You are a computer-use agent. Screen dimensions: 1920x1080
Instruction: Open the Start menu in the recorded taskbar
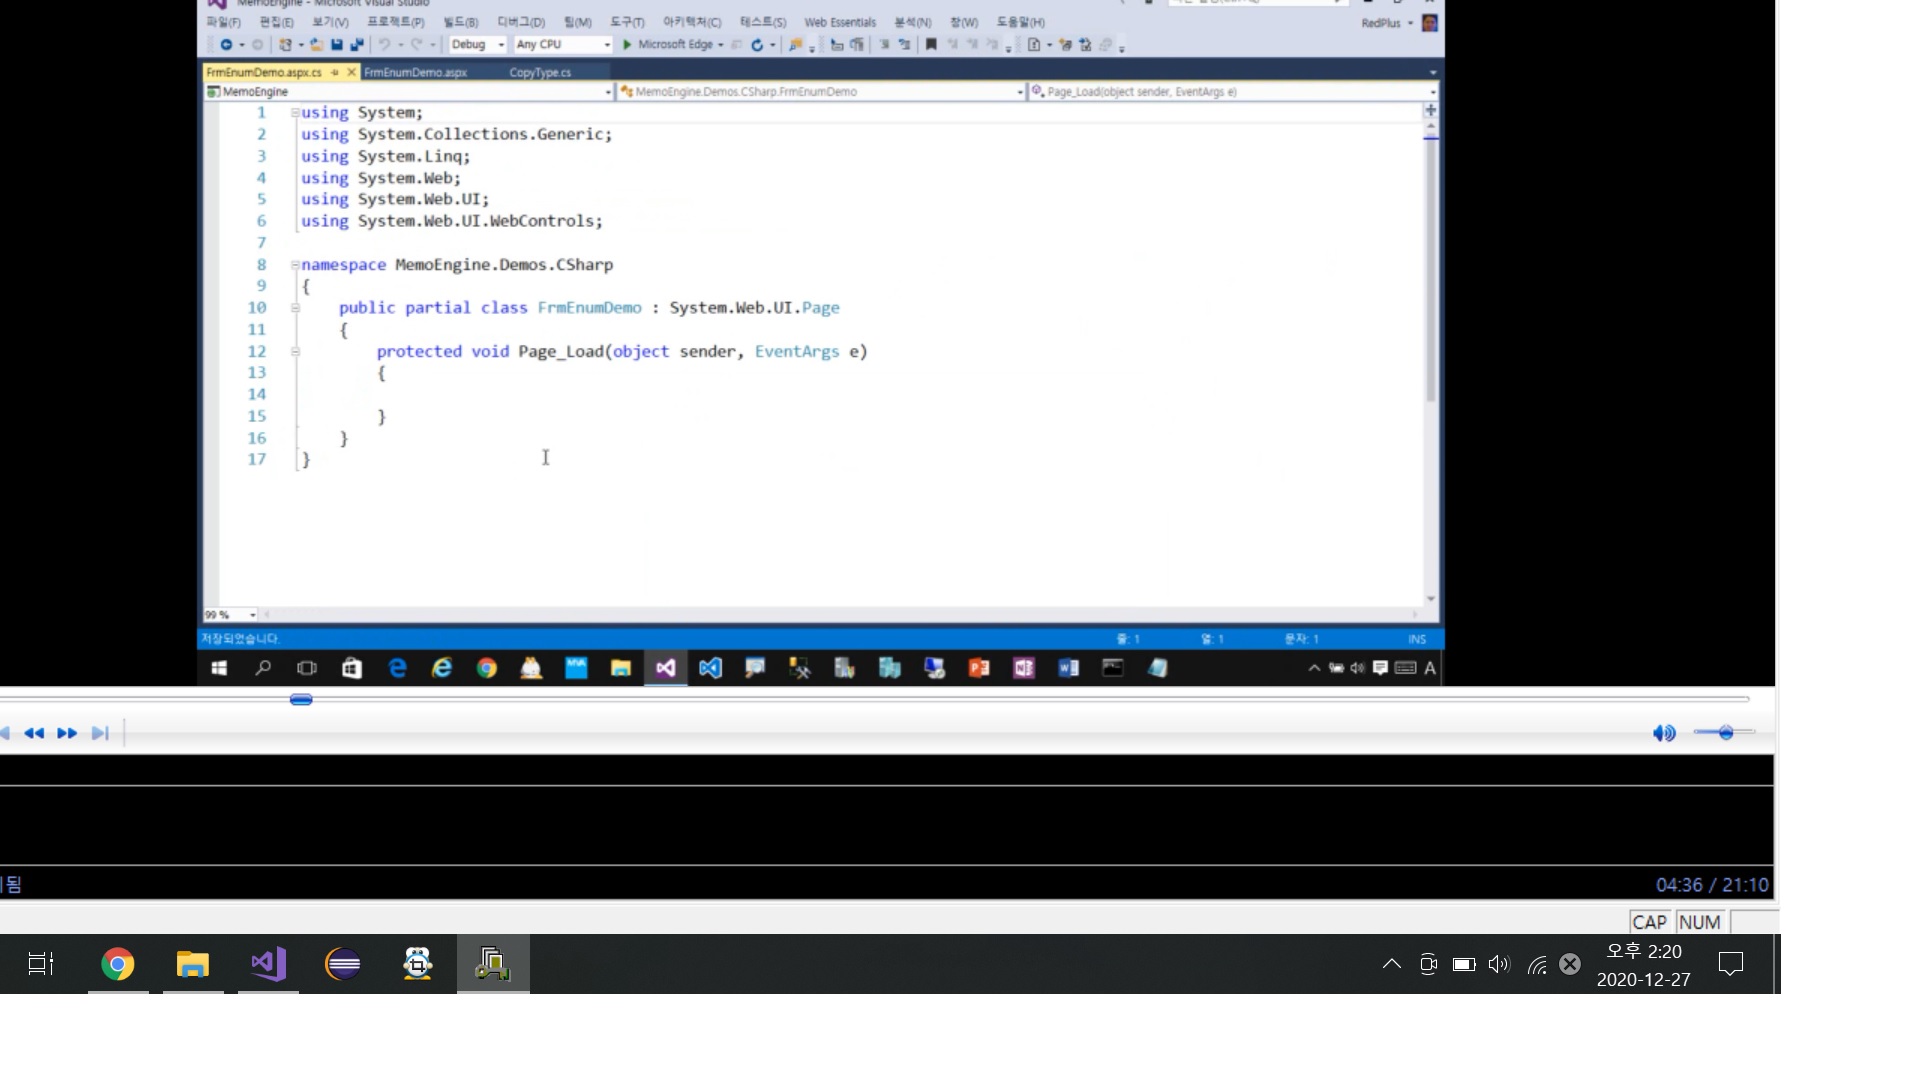pos(219,668)
